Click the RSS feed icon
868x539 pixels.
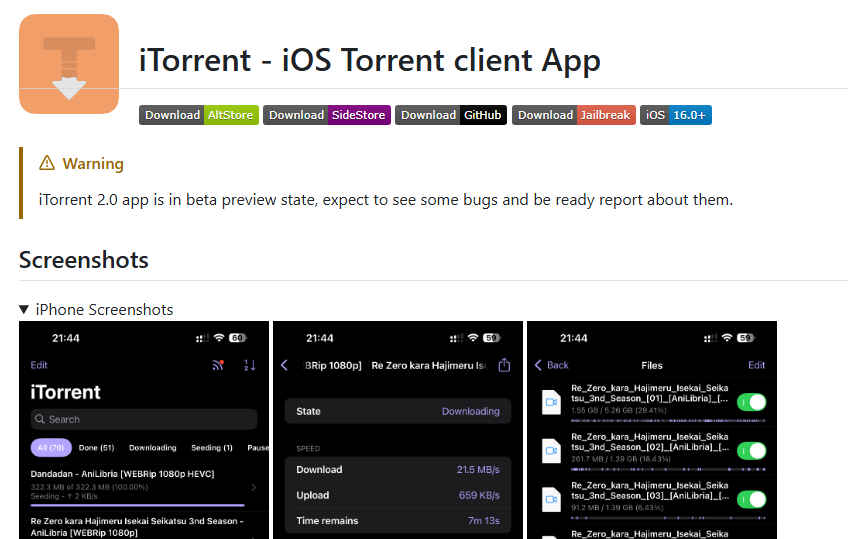pos(218,365)
